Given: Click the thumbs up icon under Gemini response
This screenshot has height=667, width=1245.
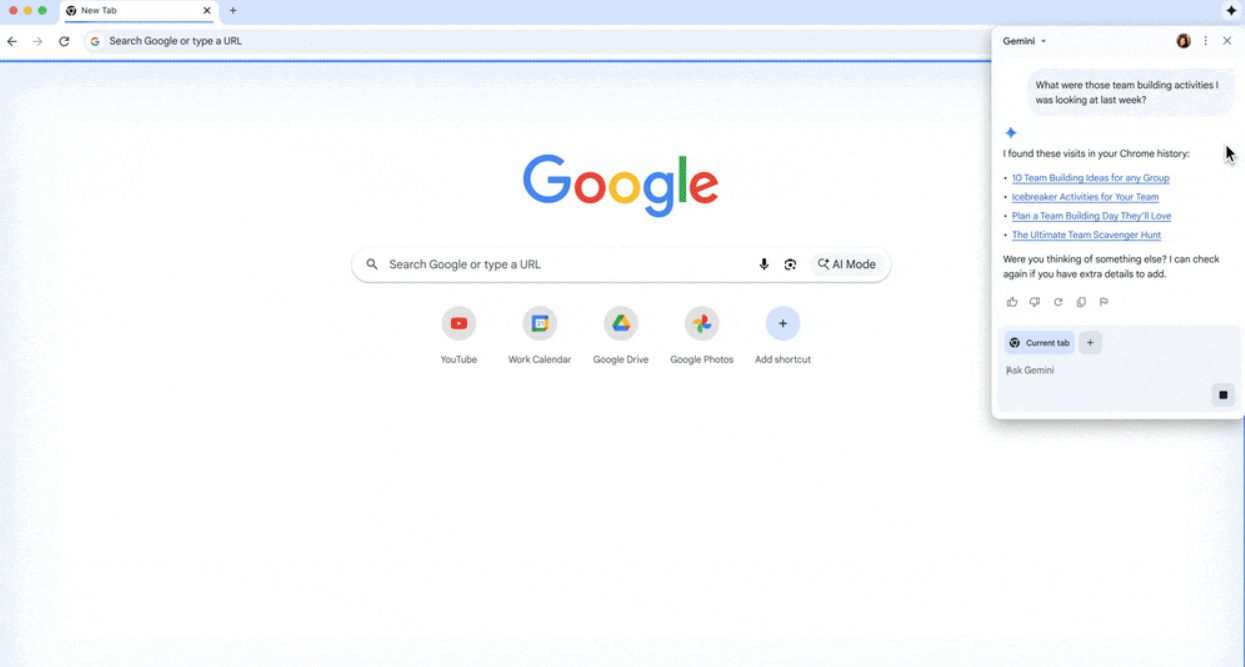Looking at the screenshot, I should [x=1012, y=302].
